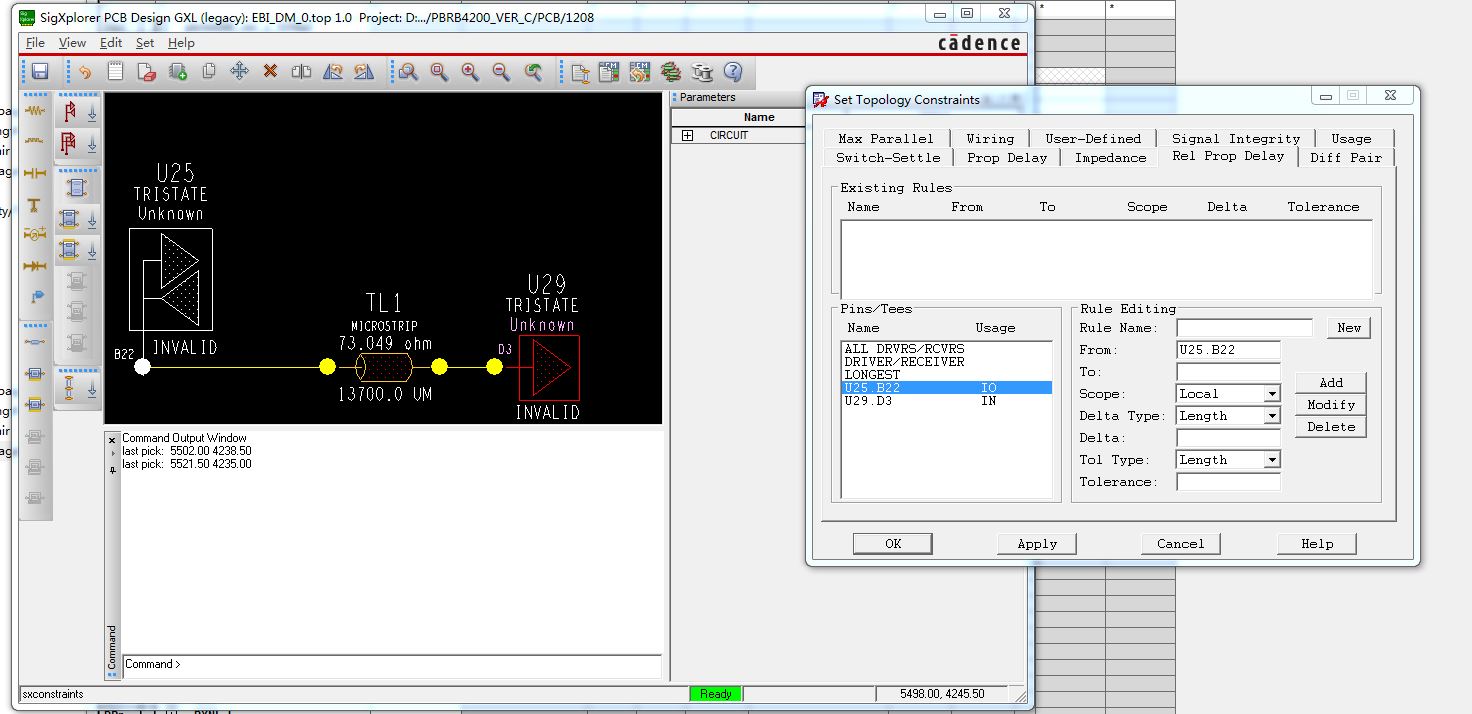Open the Scope dropdown set to Local

coord(1272,394)
